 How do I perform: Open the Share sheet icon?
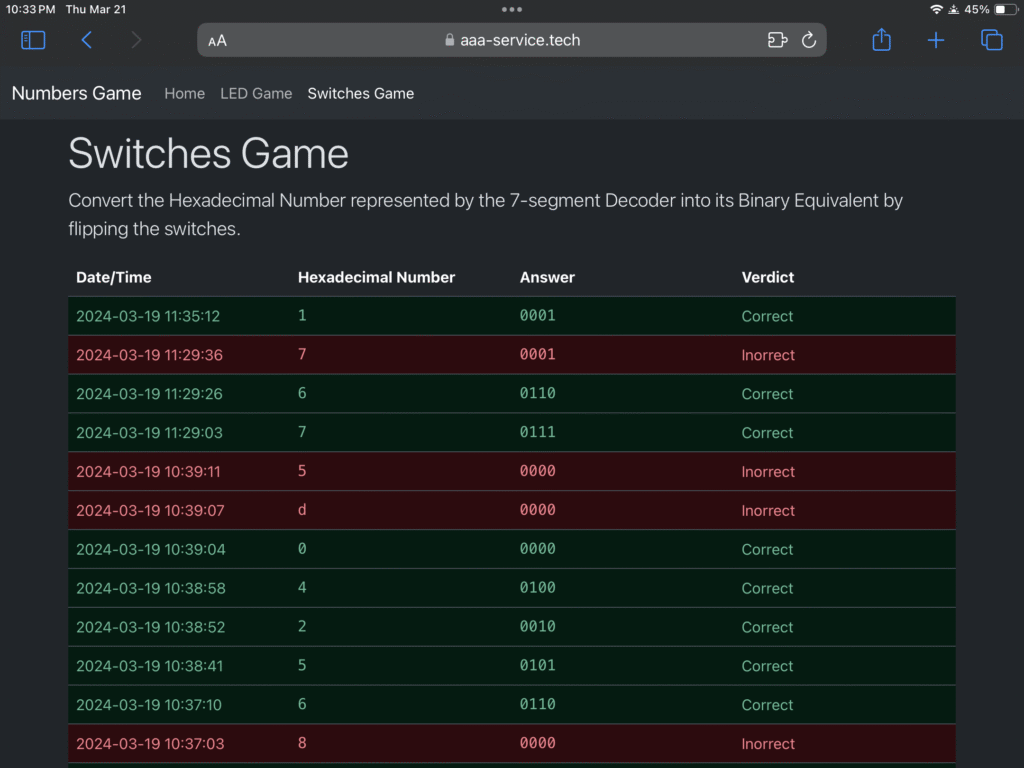[x=881, y=40]
